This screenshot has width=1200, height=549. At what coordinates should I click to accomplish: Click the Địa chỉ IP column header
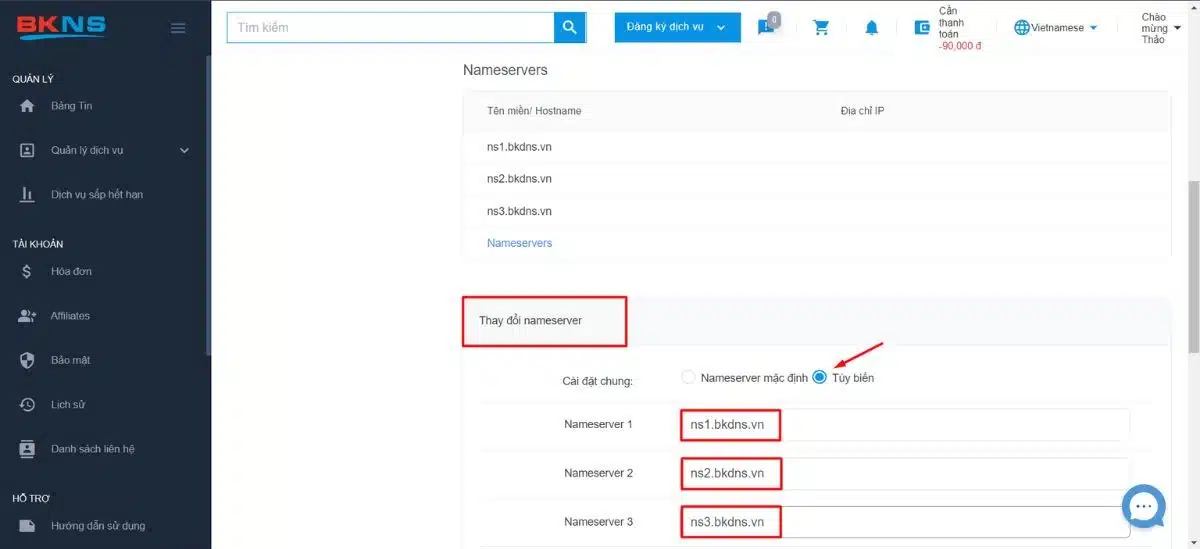(862, 111)
